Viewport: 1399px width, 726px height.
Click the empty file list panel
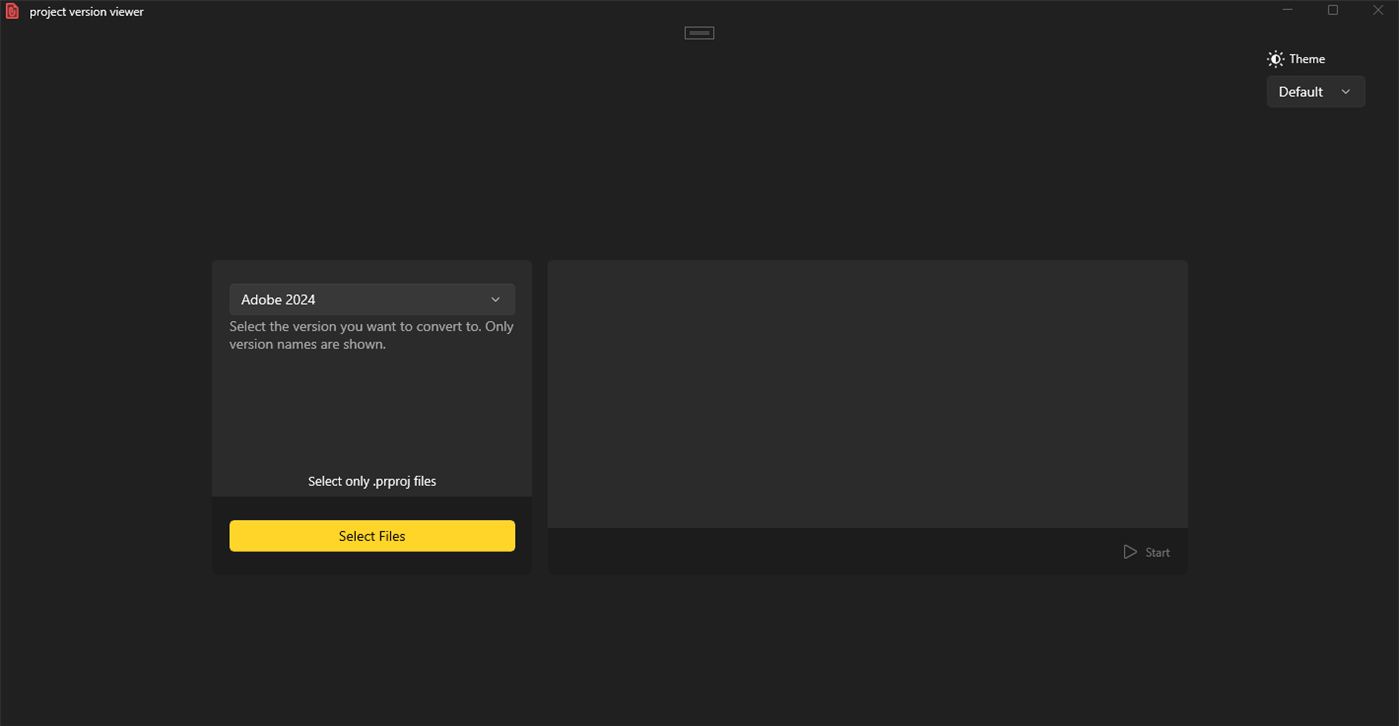point(867,394)
